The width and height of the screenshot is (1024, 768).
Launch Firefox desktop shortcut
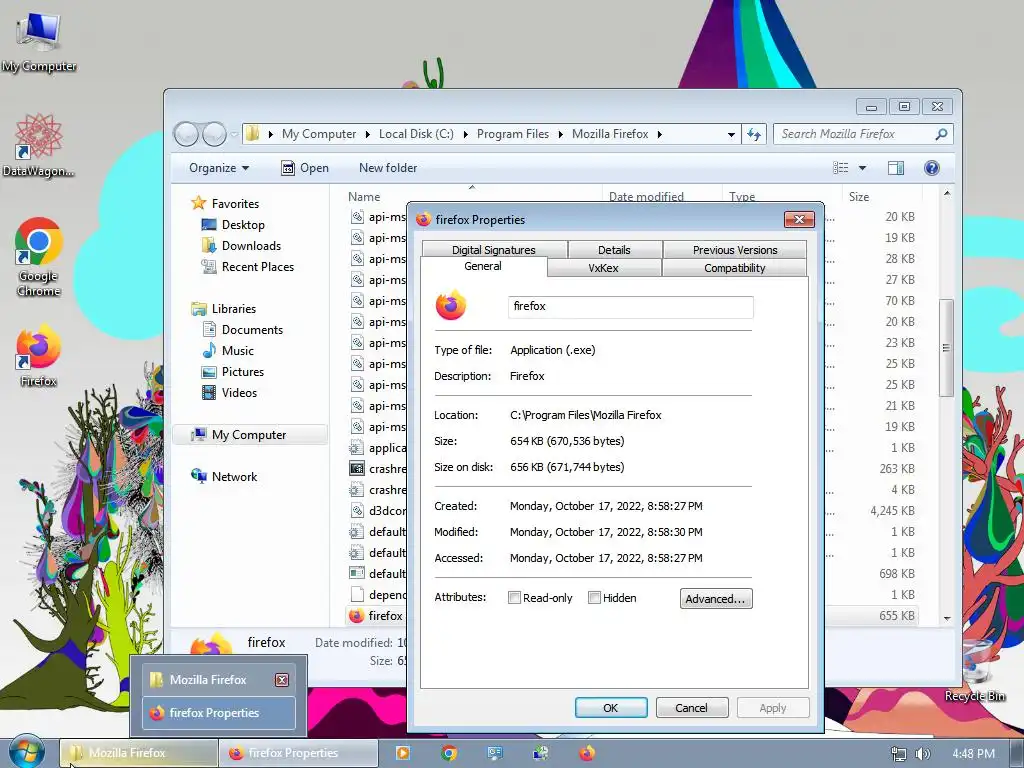click(39, 355)
